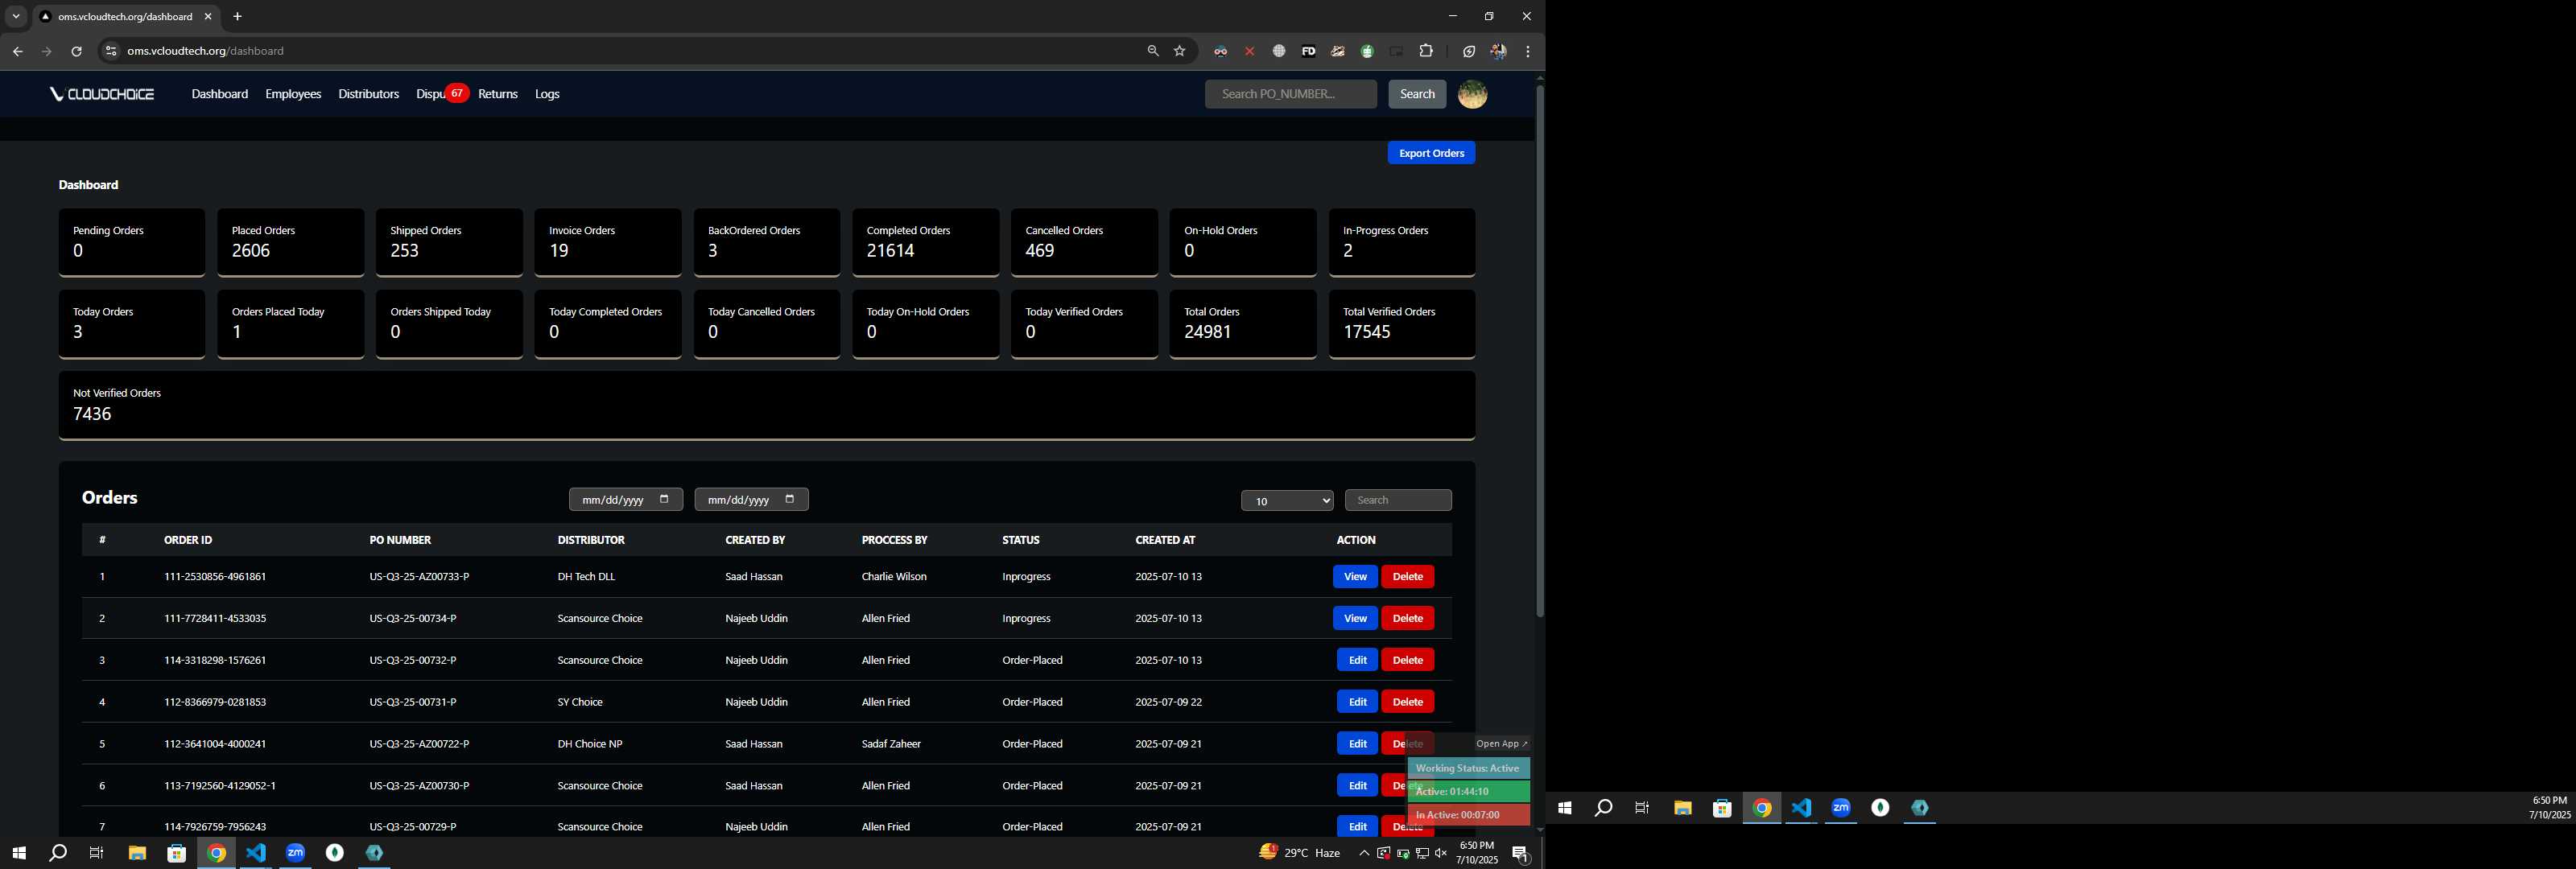Open site information icon in address bar
This screenshot has height=869, width=2576.
pyautogui.click(x=111, y=51)
